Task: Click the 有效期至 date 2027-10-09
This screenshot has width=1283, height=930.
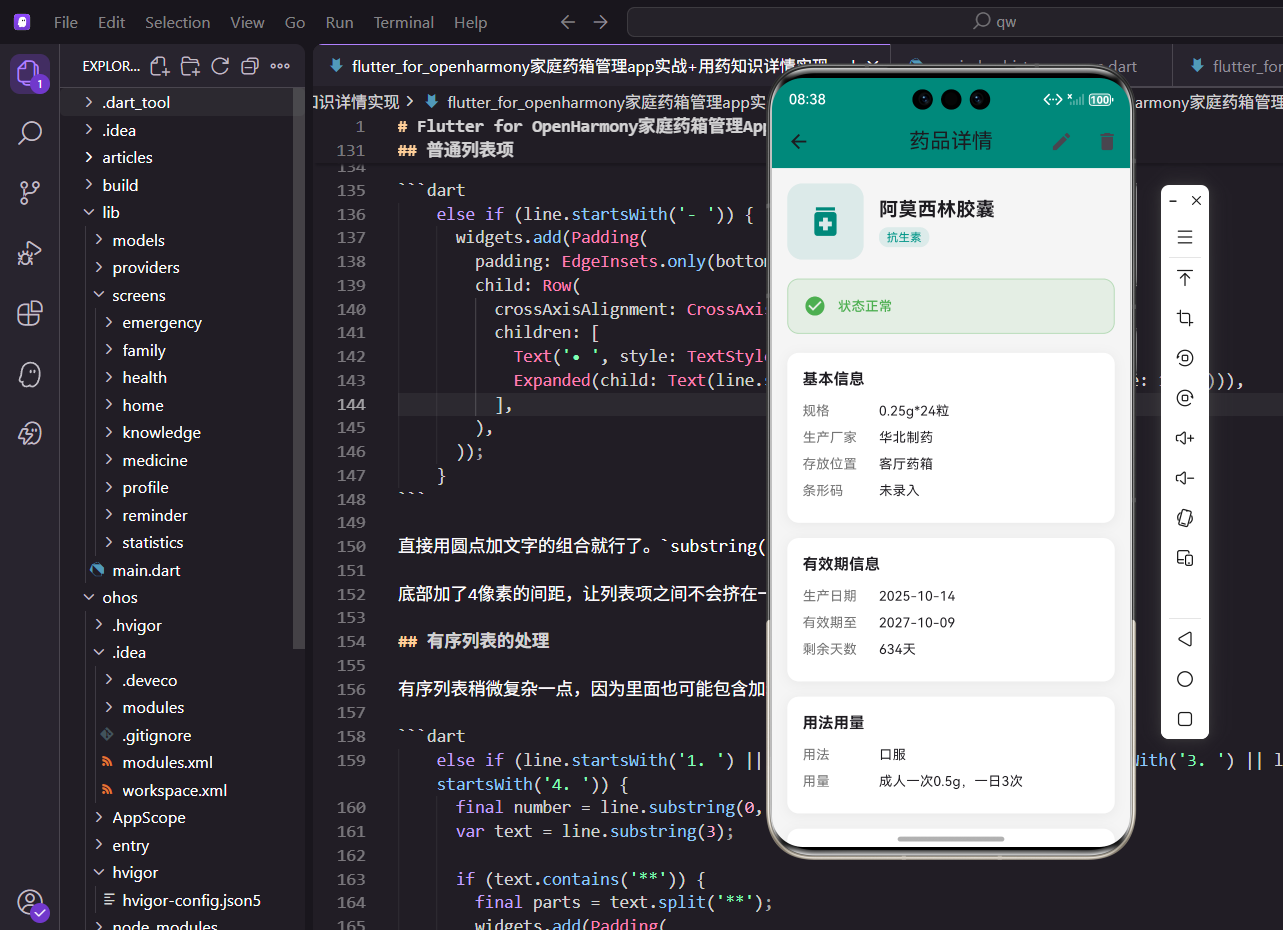Action: click(x=917, y=622)
